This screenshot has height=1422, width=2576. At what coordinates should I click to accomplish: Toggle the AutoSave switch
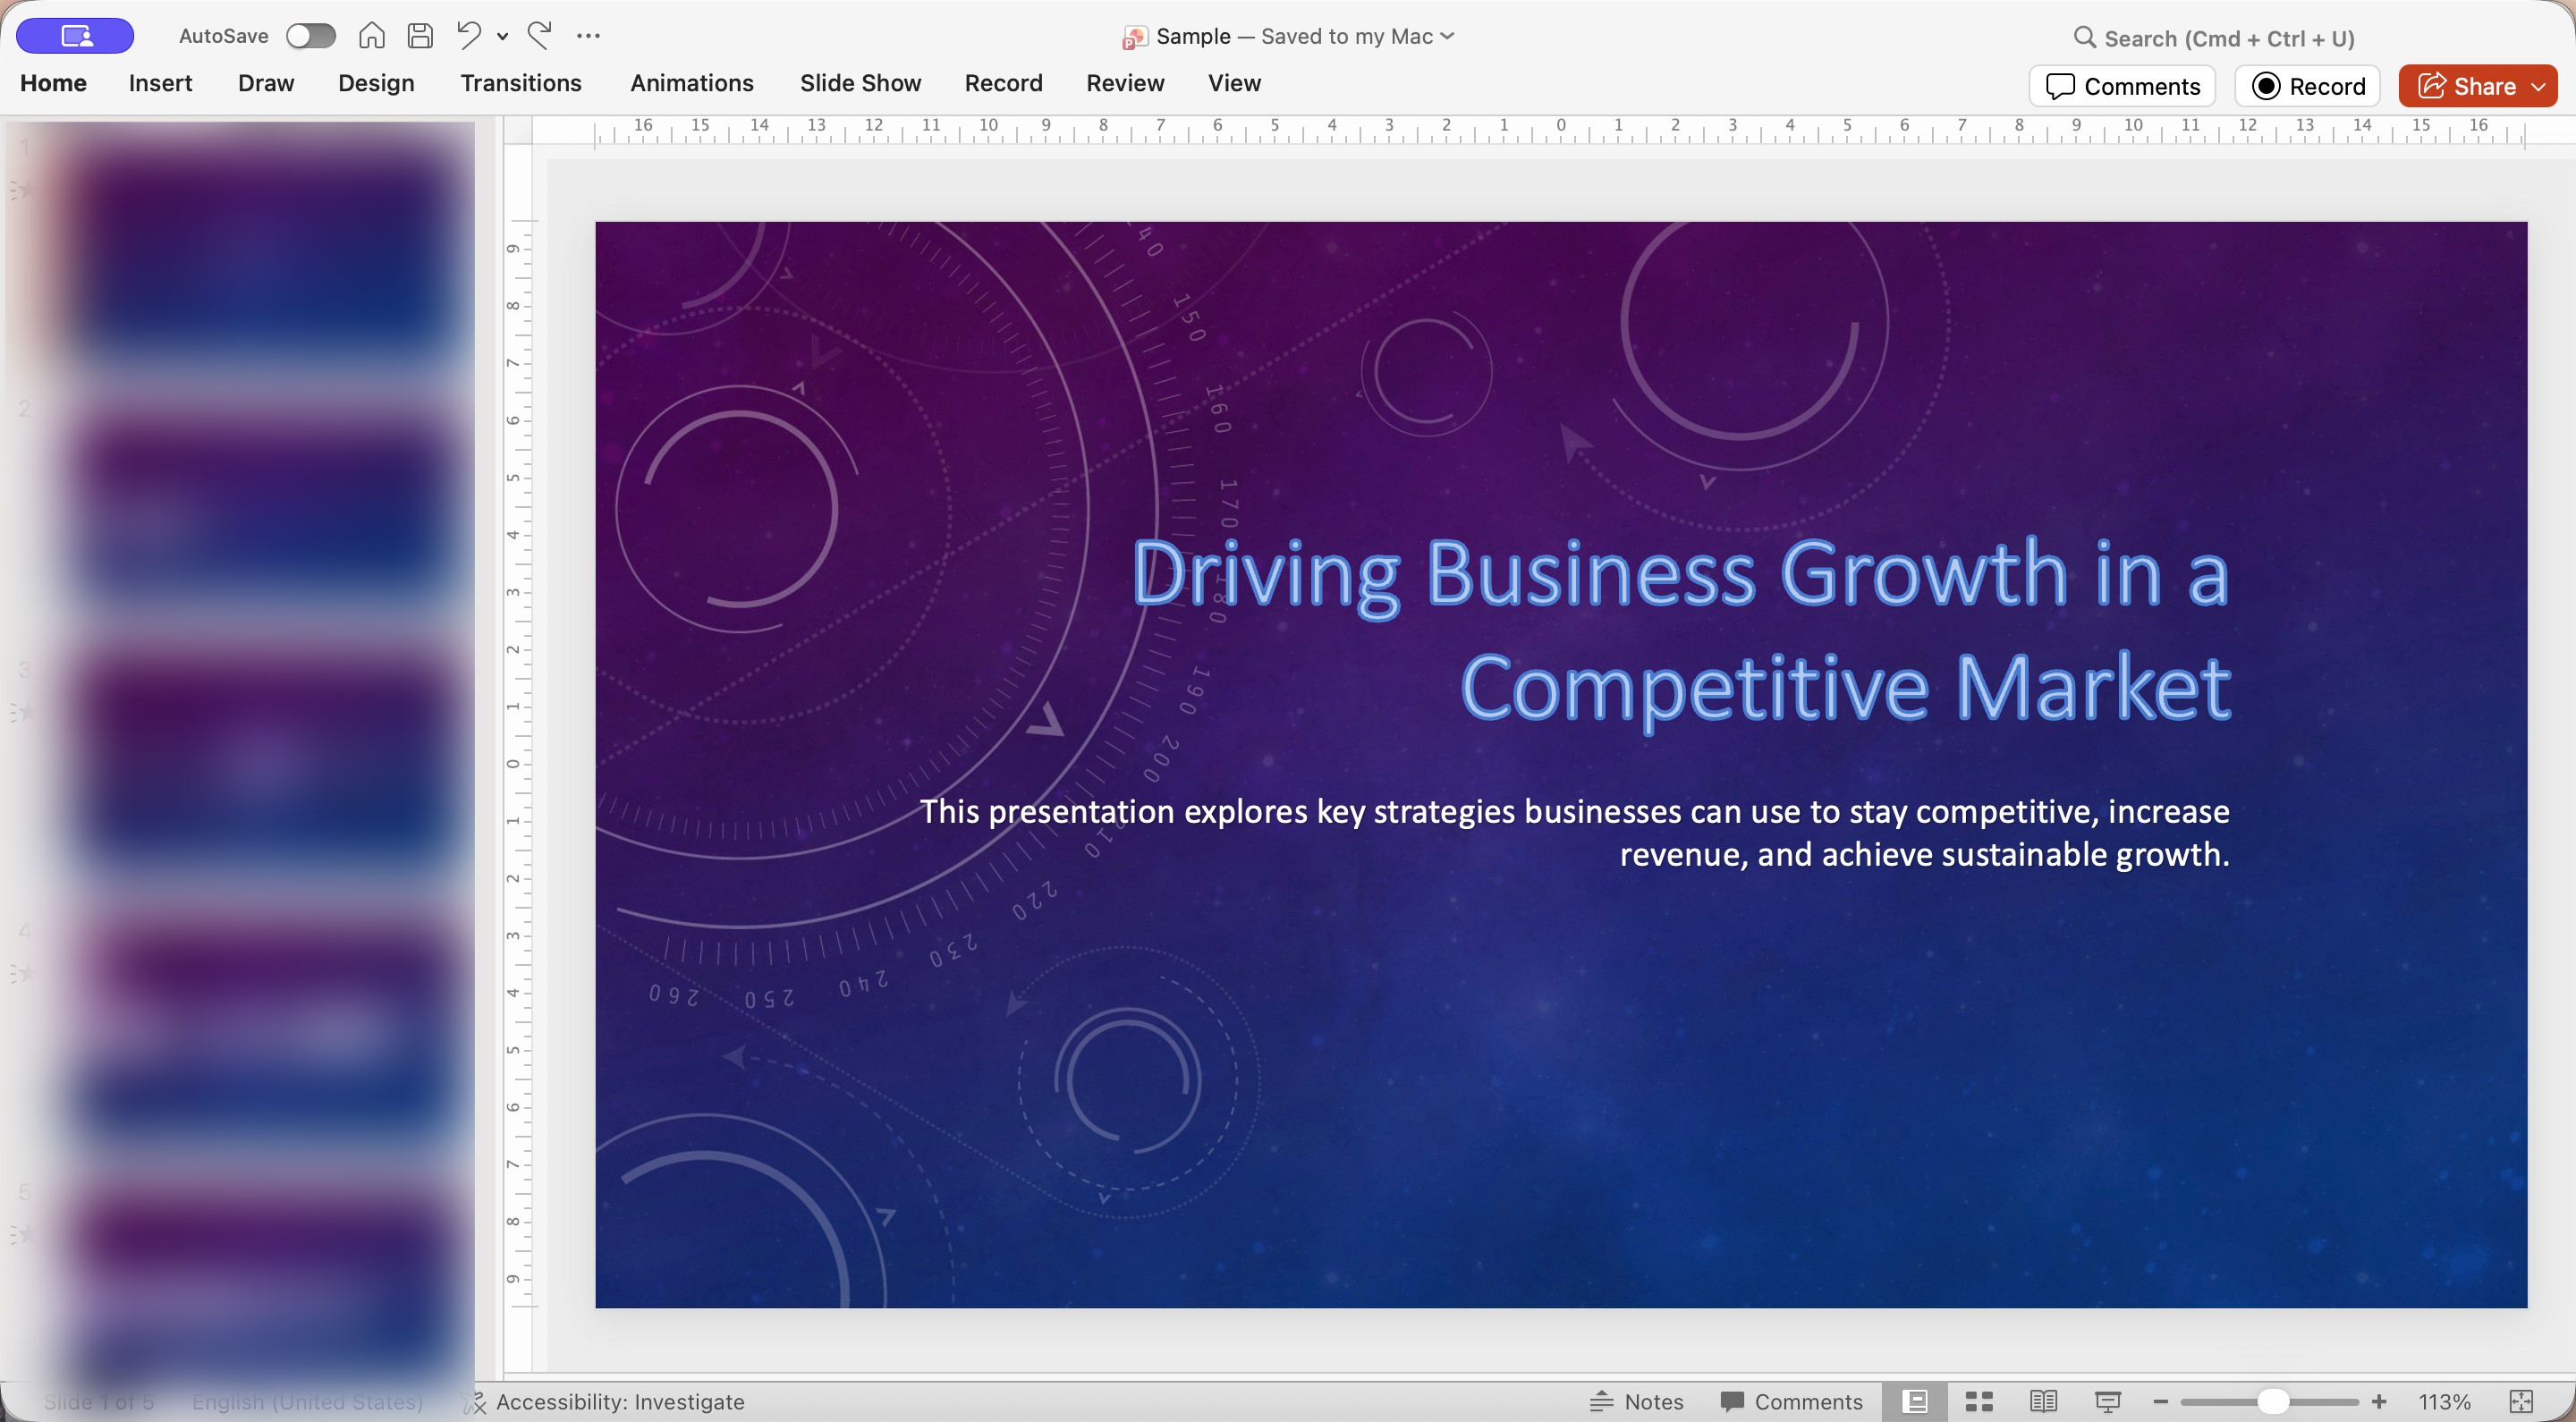point(310,36)
